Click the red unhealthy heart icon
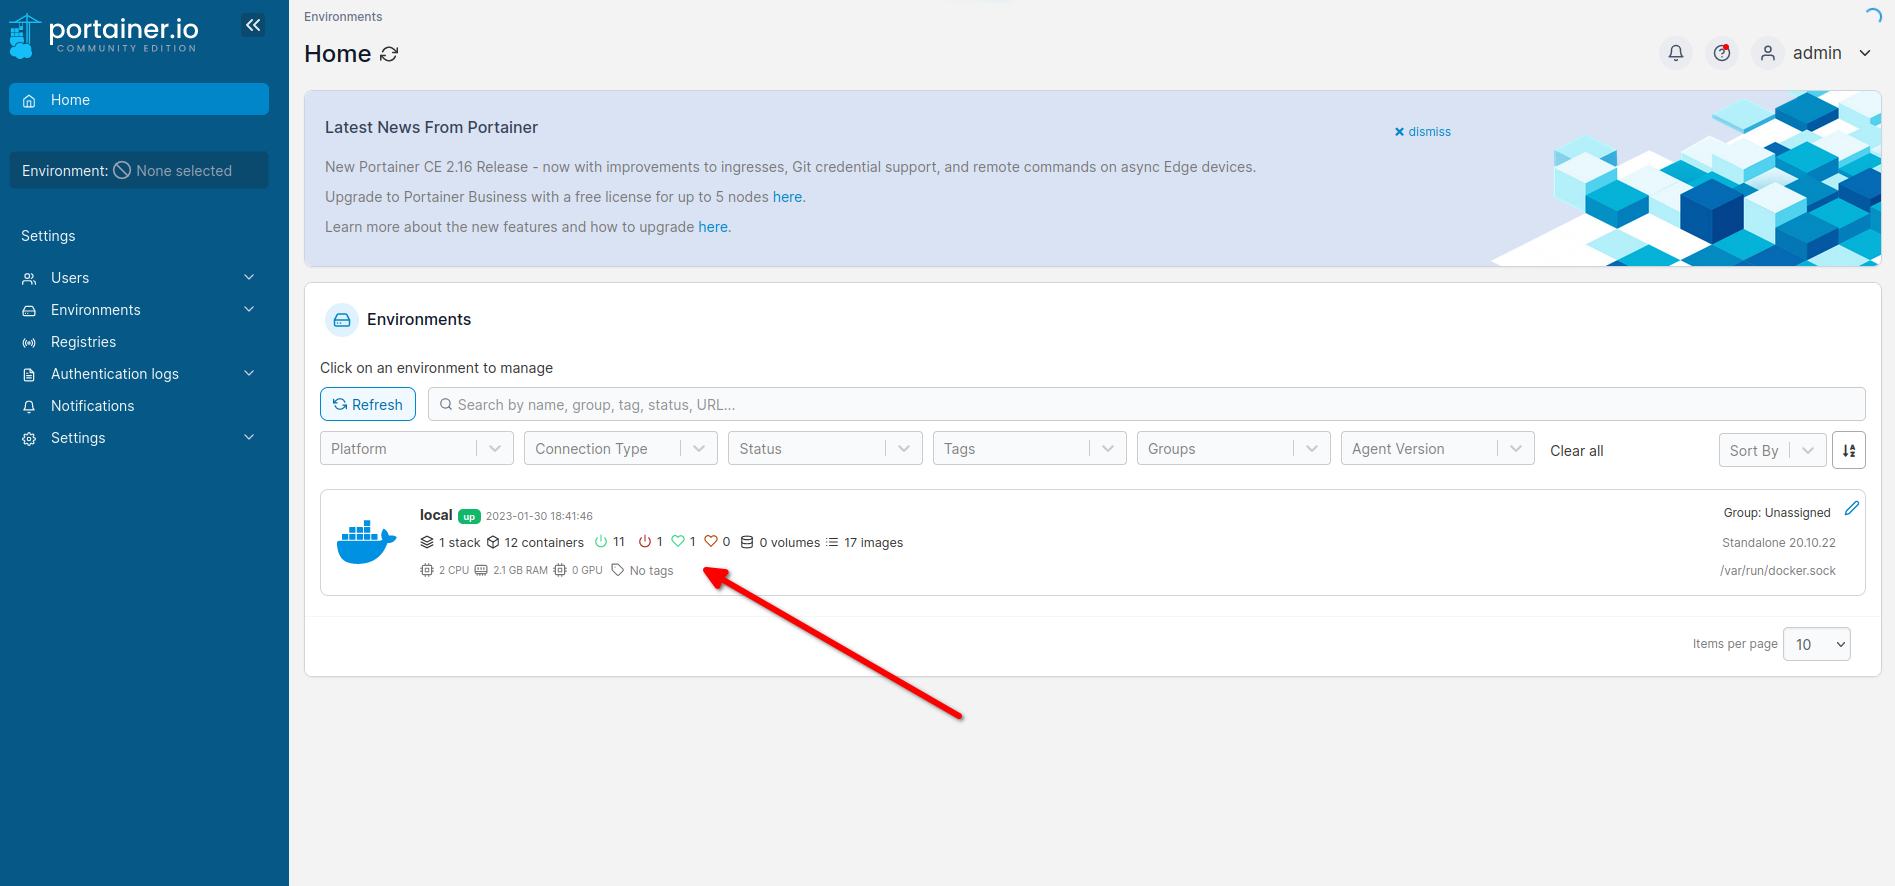 [711, 541]
